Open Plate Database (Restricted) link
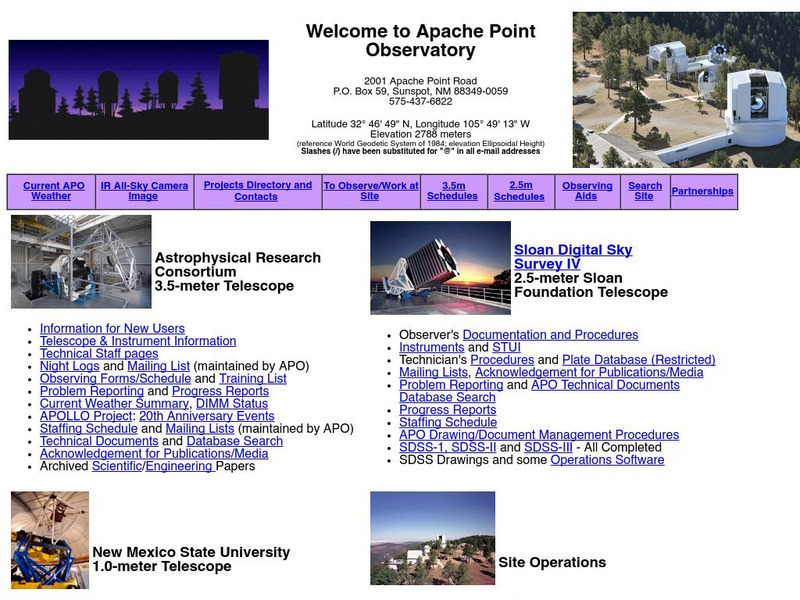The width and height of the screenshot is (800, 600). coord(639,360)
